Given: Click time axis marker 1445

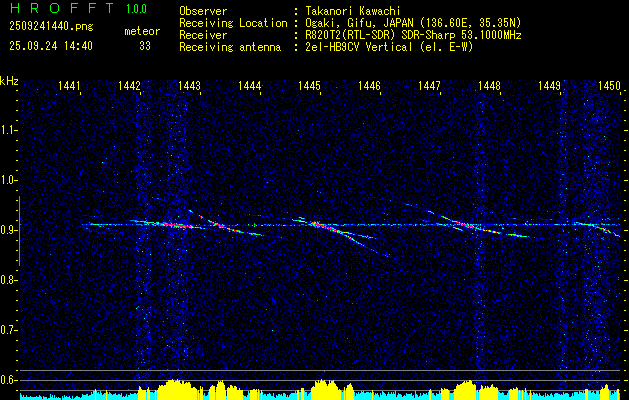Looking at the screenshot, I should (x=309, y=86).
